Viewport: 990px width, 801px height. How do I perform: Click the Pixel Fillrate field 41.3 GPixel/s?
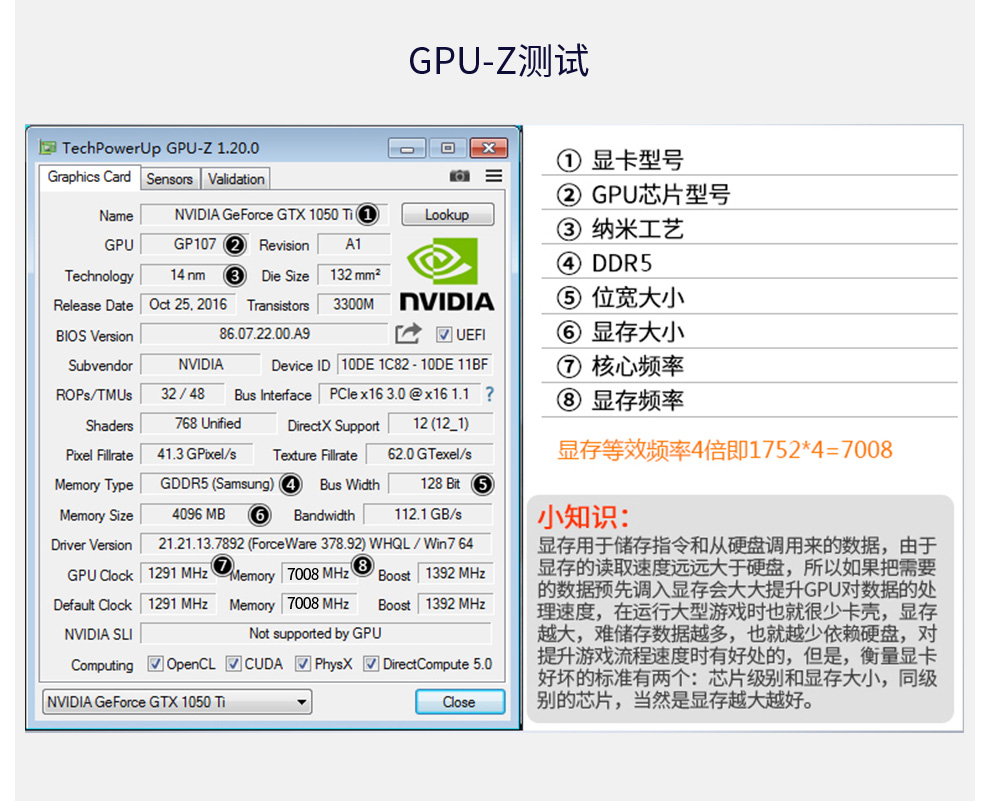(197, 454)
